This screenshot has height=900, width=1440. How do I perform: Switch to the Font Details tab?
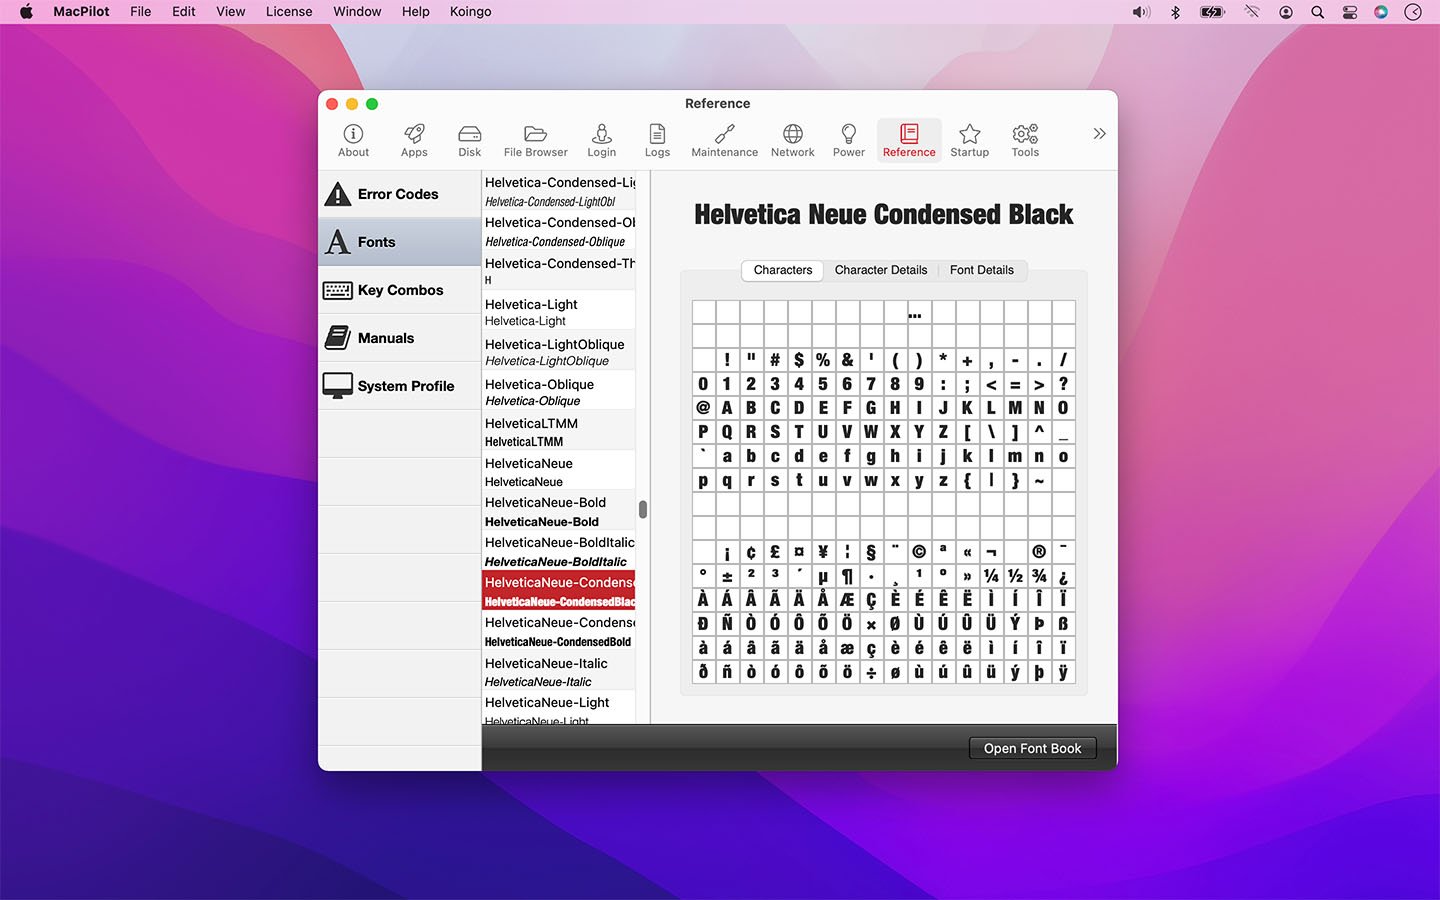tap(982, 270)
